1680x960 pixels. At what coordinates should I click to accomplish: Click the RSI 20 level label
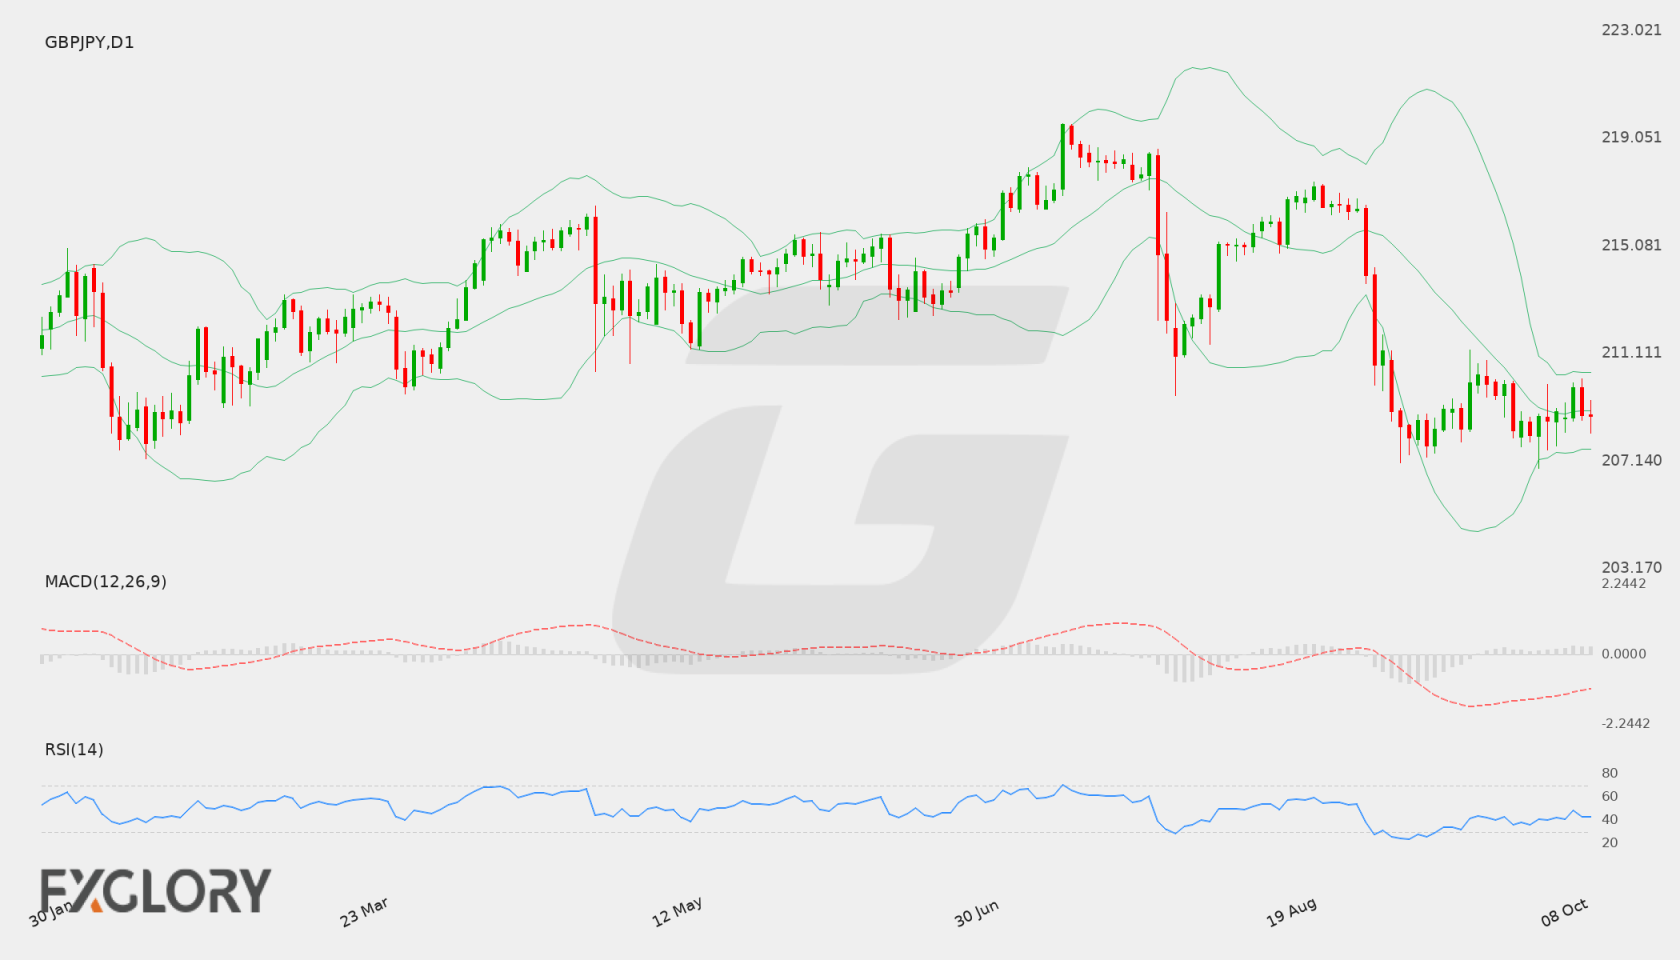tap(1609, 842)
